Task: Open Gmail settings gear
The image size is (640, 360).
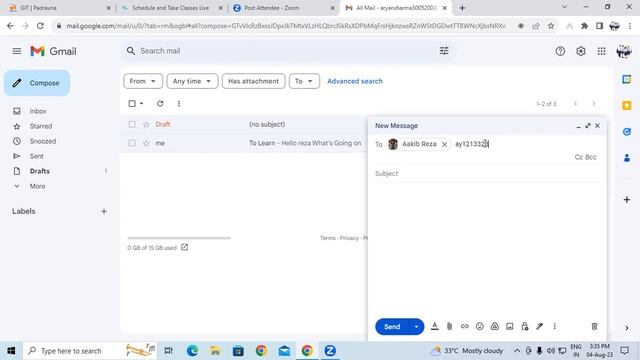Action: pos(580,51)
